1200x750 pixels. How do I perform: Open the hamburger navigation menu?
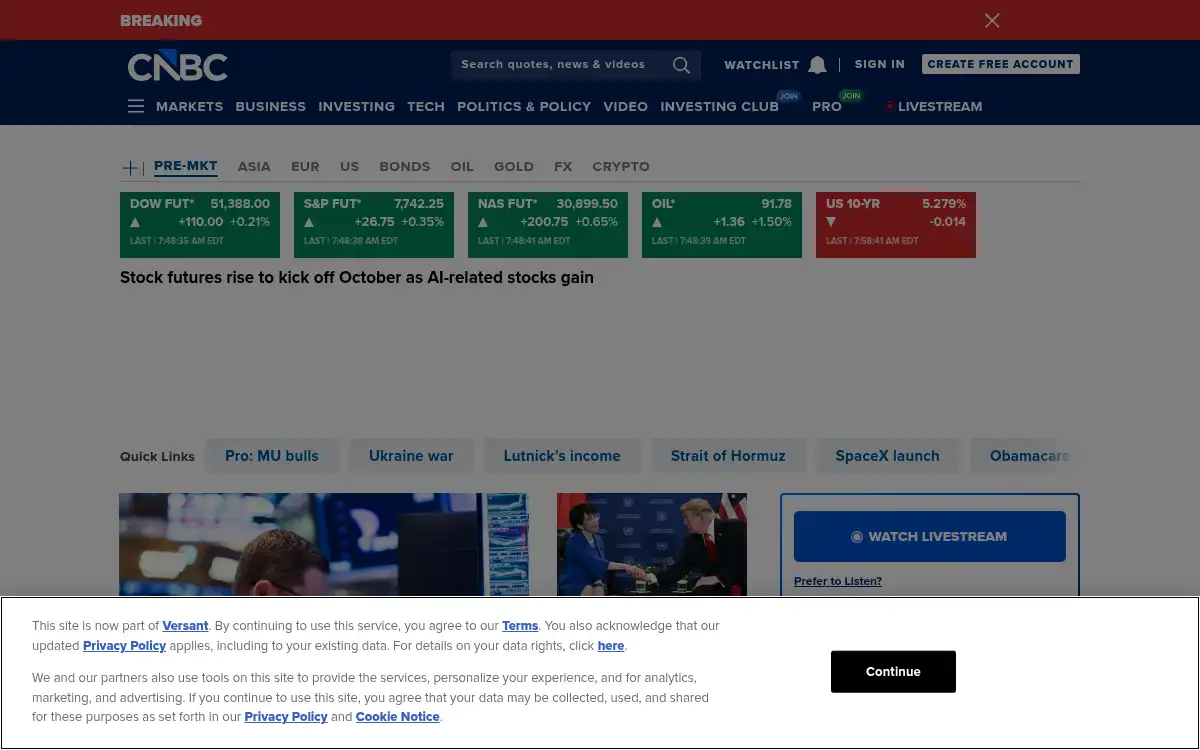tap(136, 106)
